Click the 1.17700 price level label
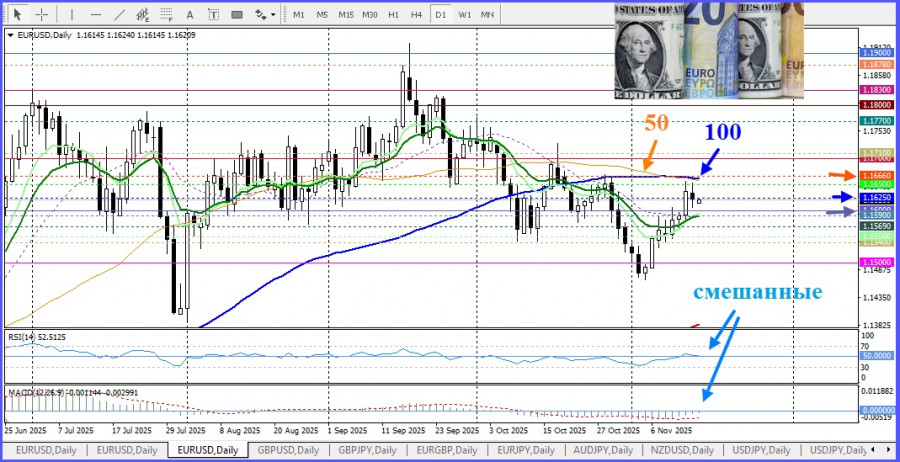 coord(878,121)
